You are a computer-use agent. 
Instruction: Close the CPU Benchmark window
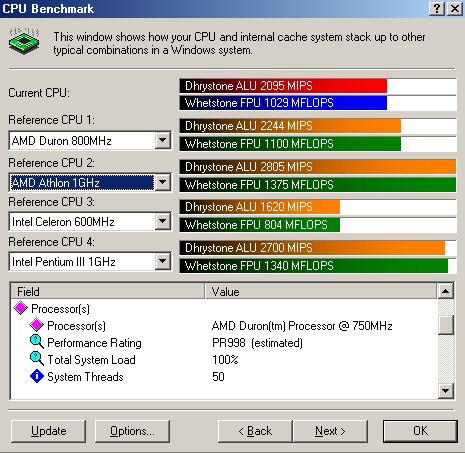(x=455, y=8)
